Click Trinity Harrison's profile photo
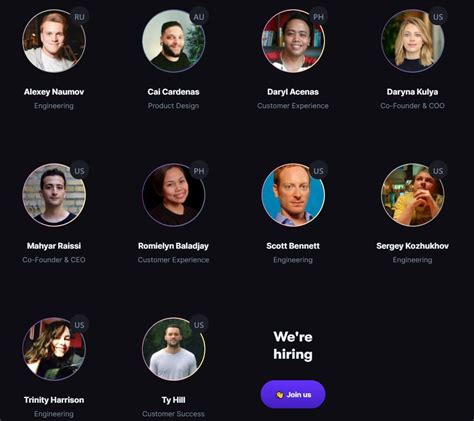This screenshot has width=474, height=421. pos(54,349)
